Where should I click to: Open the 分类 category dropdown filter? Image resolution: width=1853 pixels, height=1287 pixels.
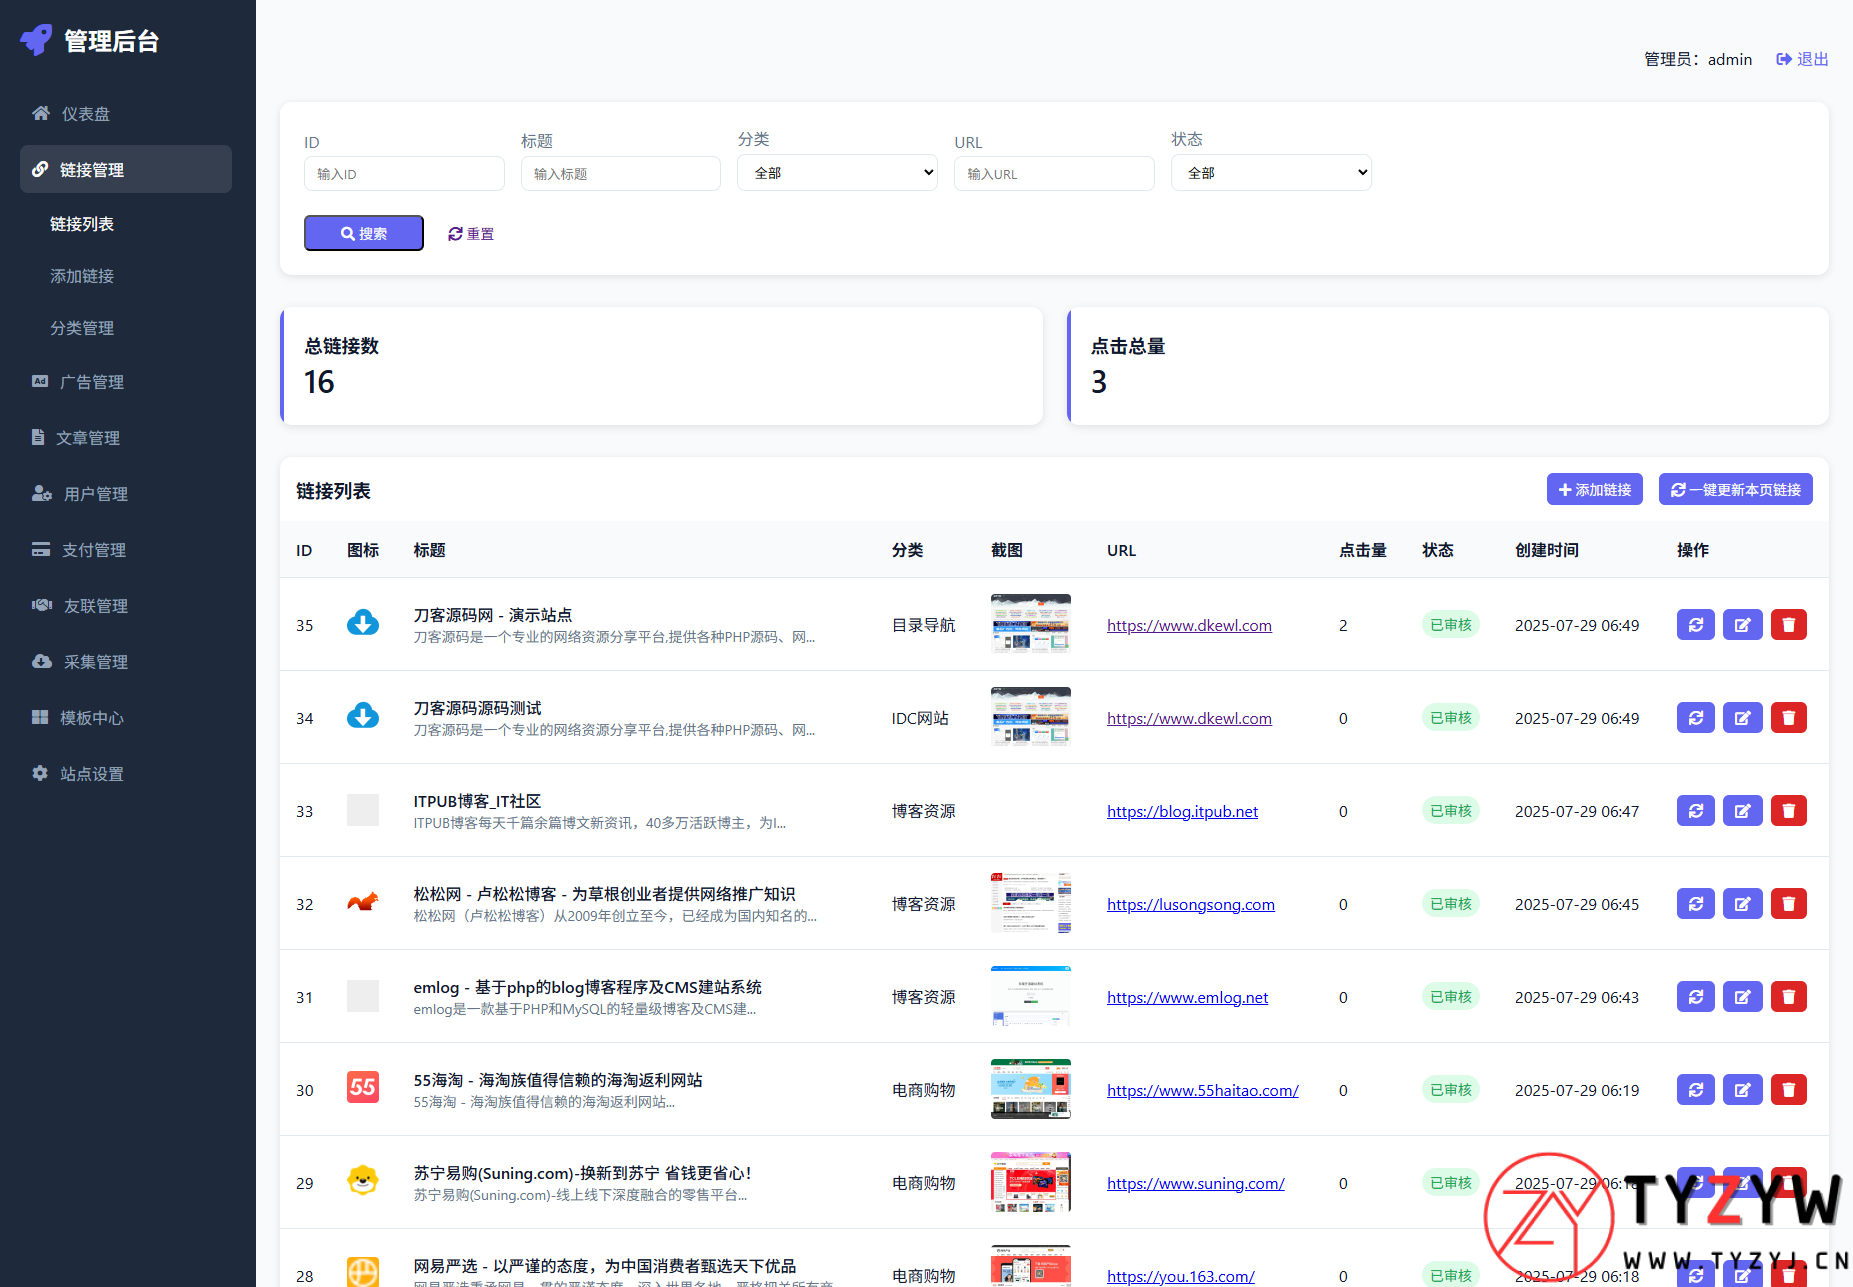pos(837,173)
